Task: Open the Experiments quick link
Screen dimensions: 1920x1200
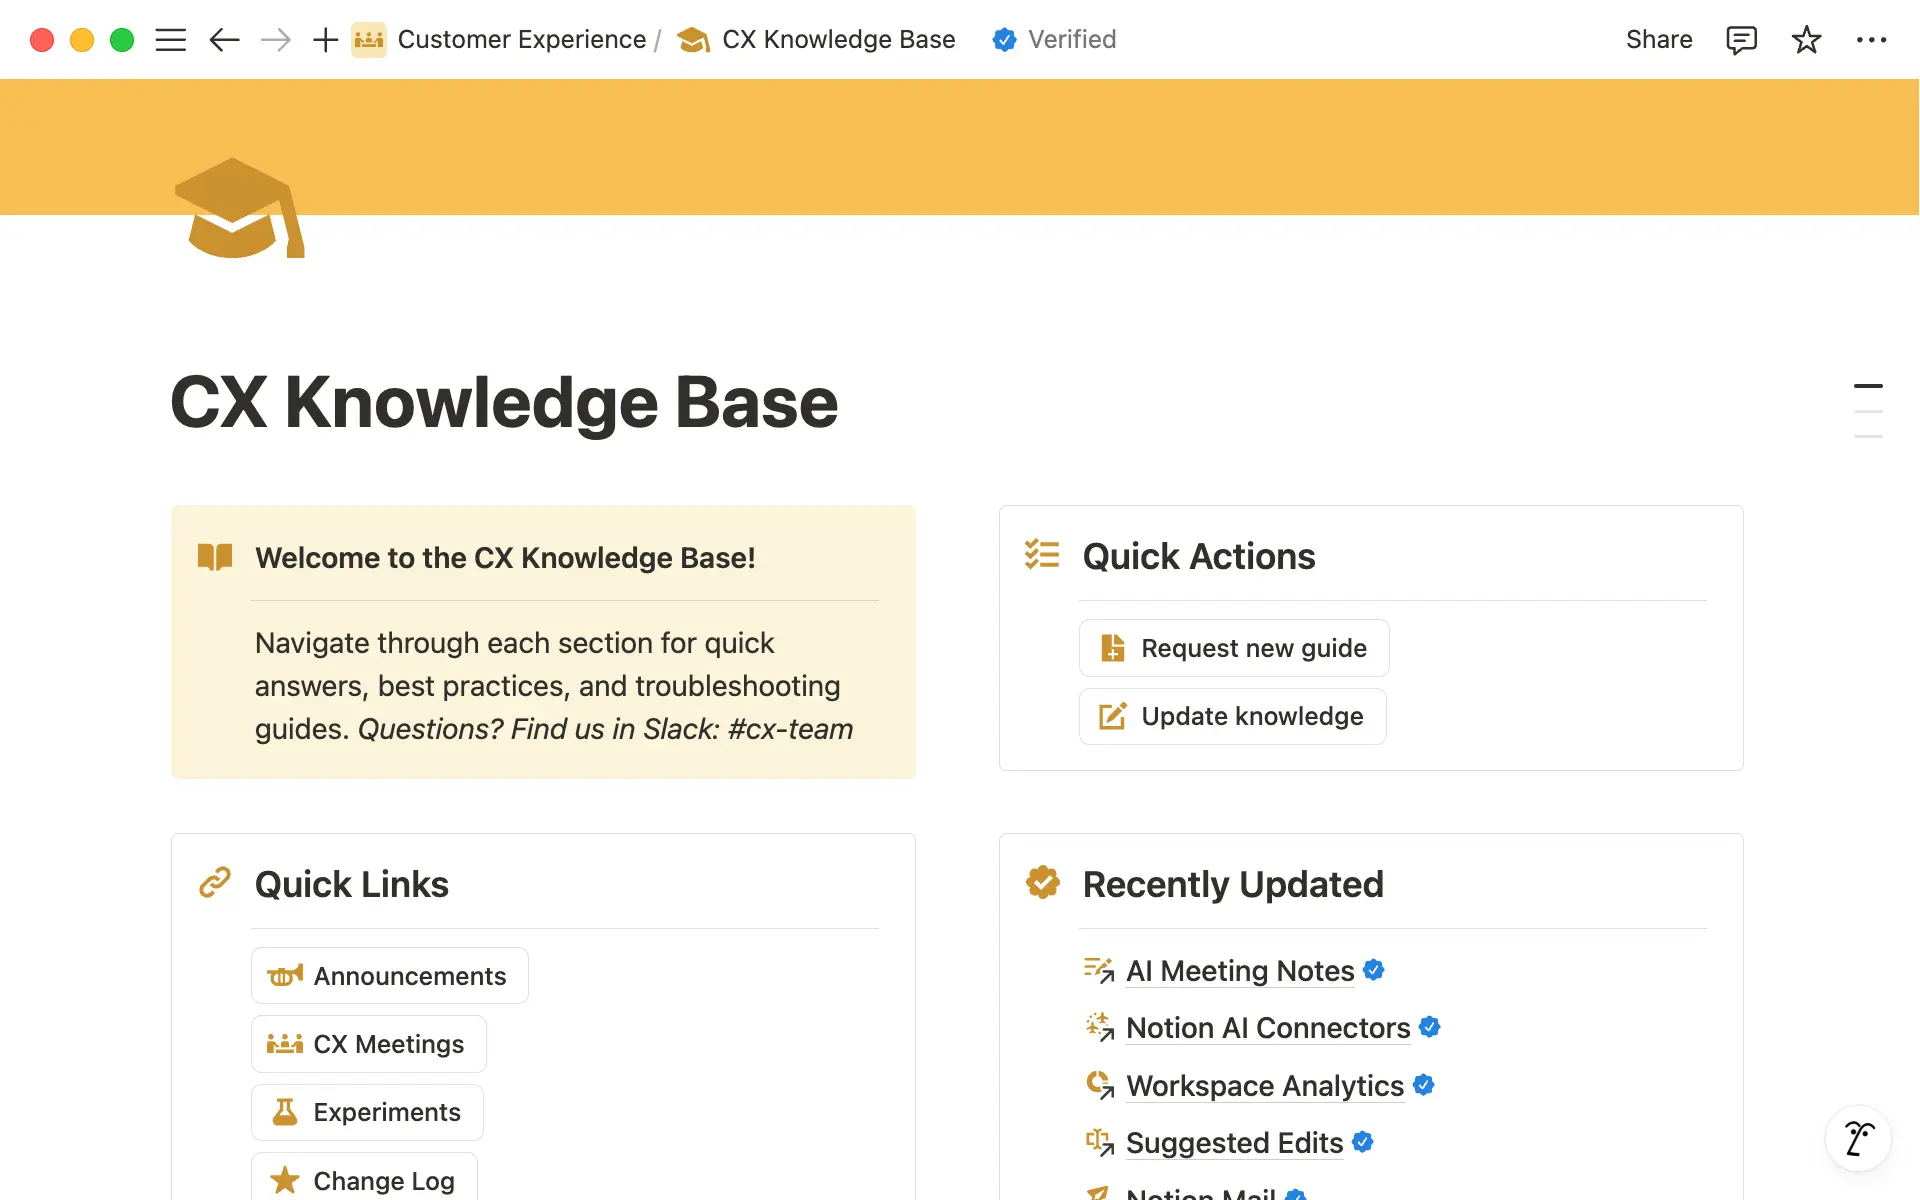Action: pos(367,1111)
